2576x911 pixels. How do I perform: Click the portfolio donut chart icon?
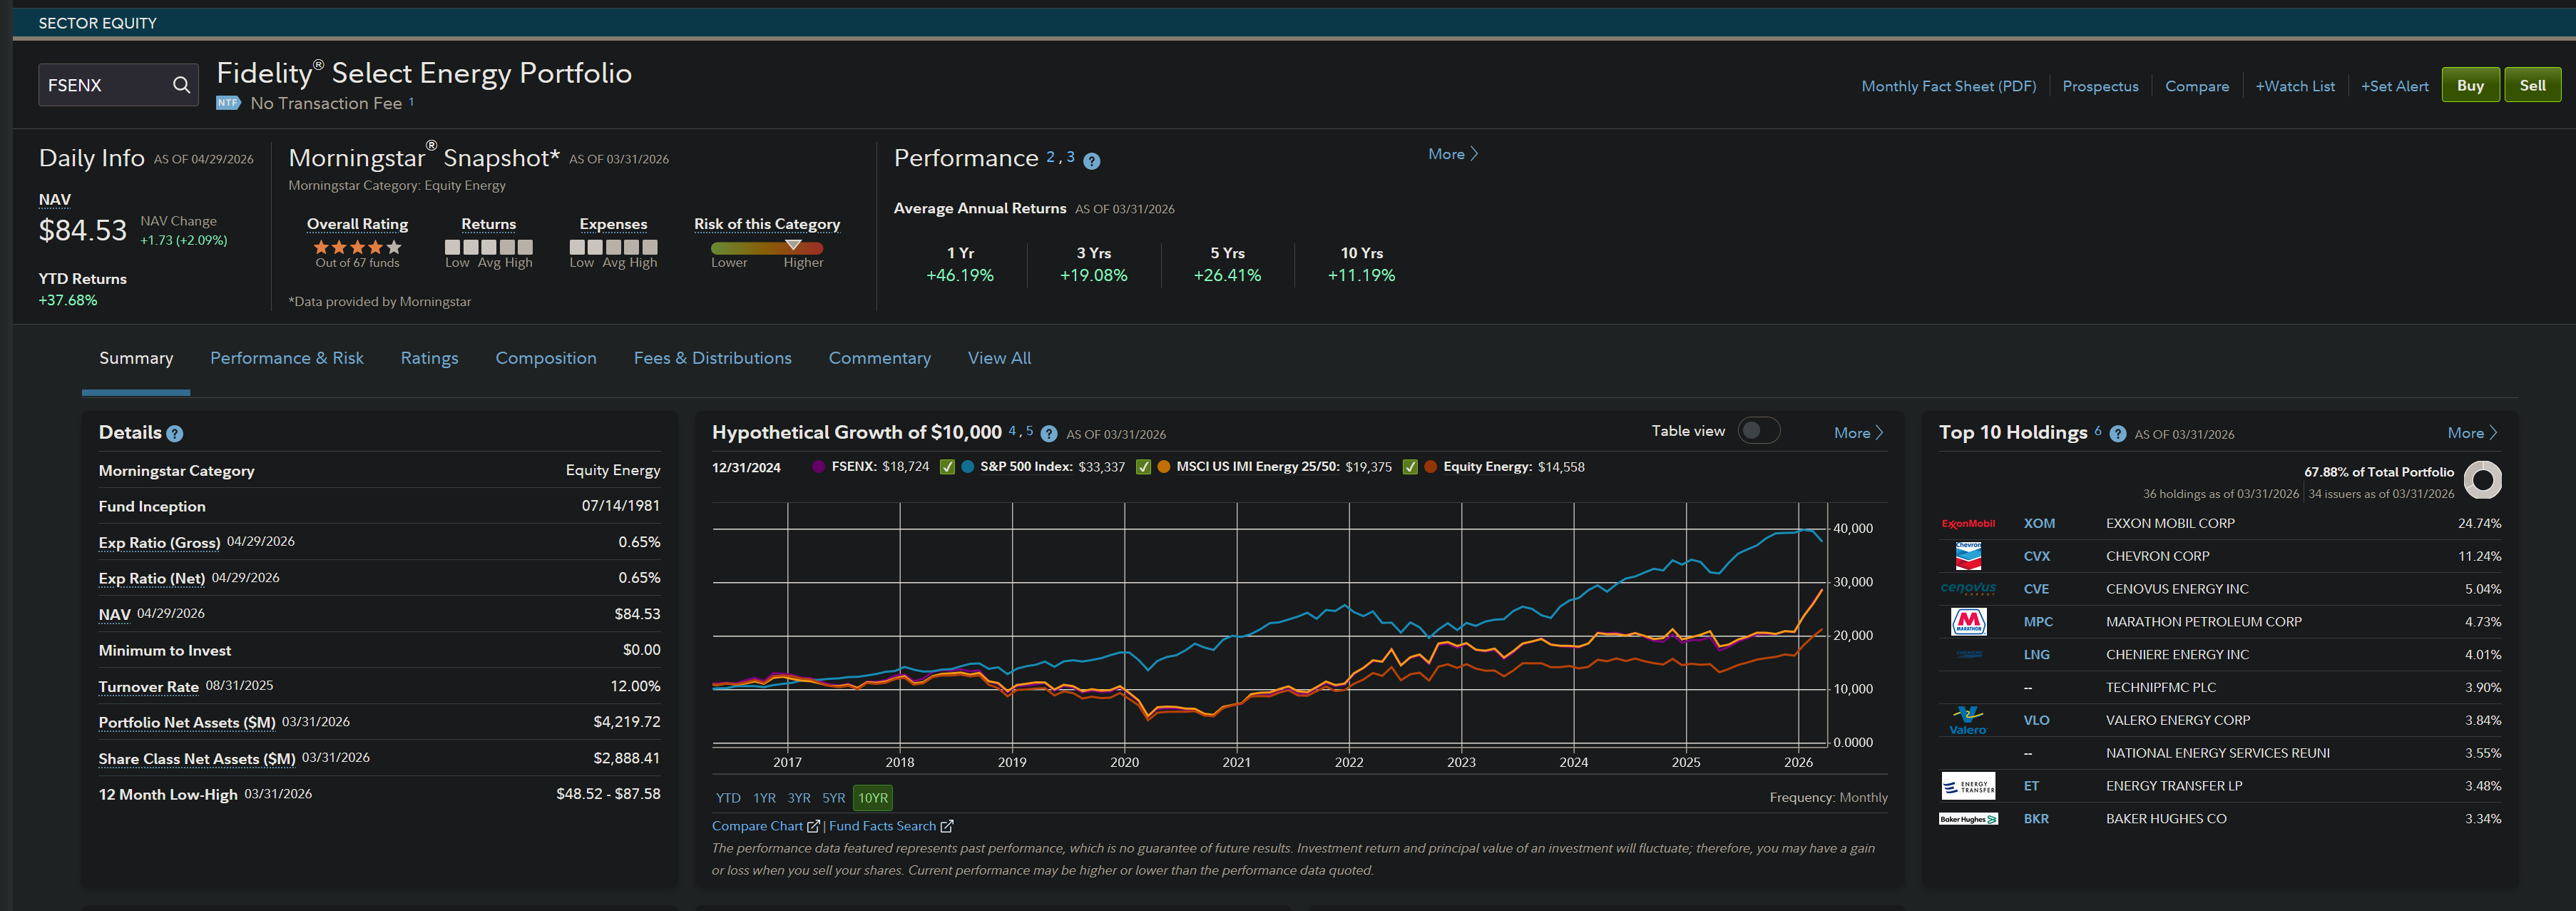pos(2483,480)
